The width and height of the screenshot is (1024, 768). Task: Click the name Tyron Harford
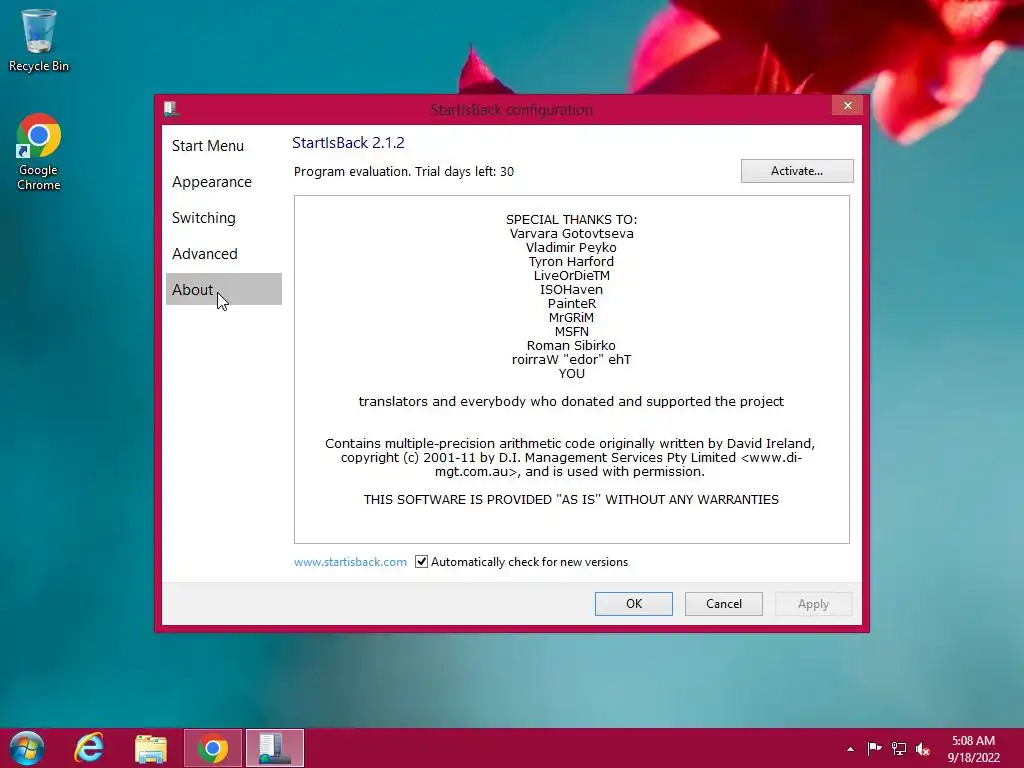pos(571,261)
